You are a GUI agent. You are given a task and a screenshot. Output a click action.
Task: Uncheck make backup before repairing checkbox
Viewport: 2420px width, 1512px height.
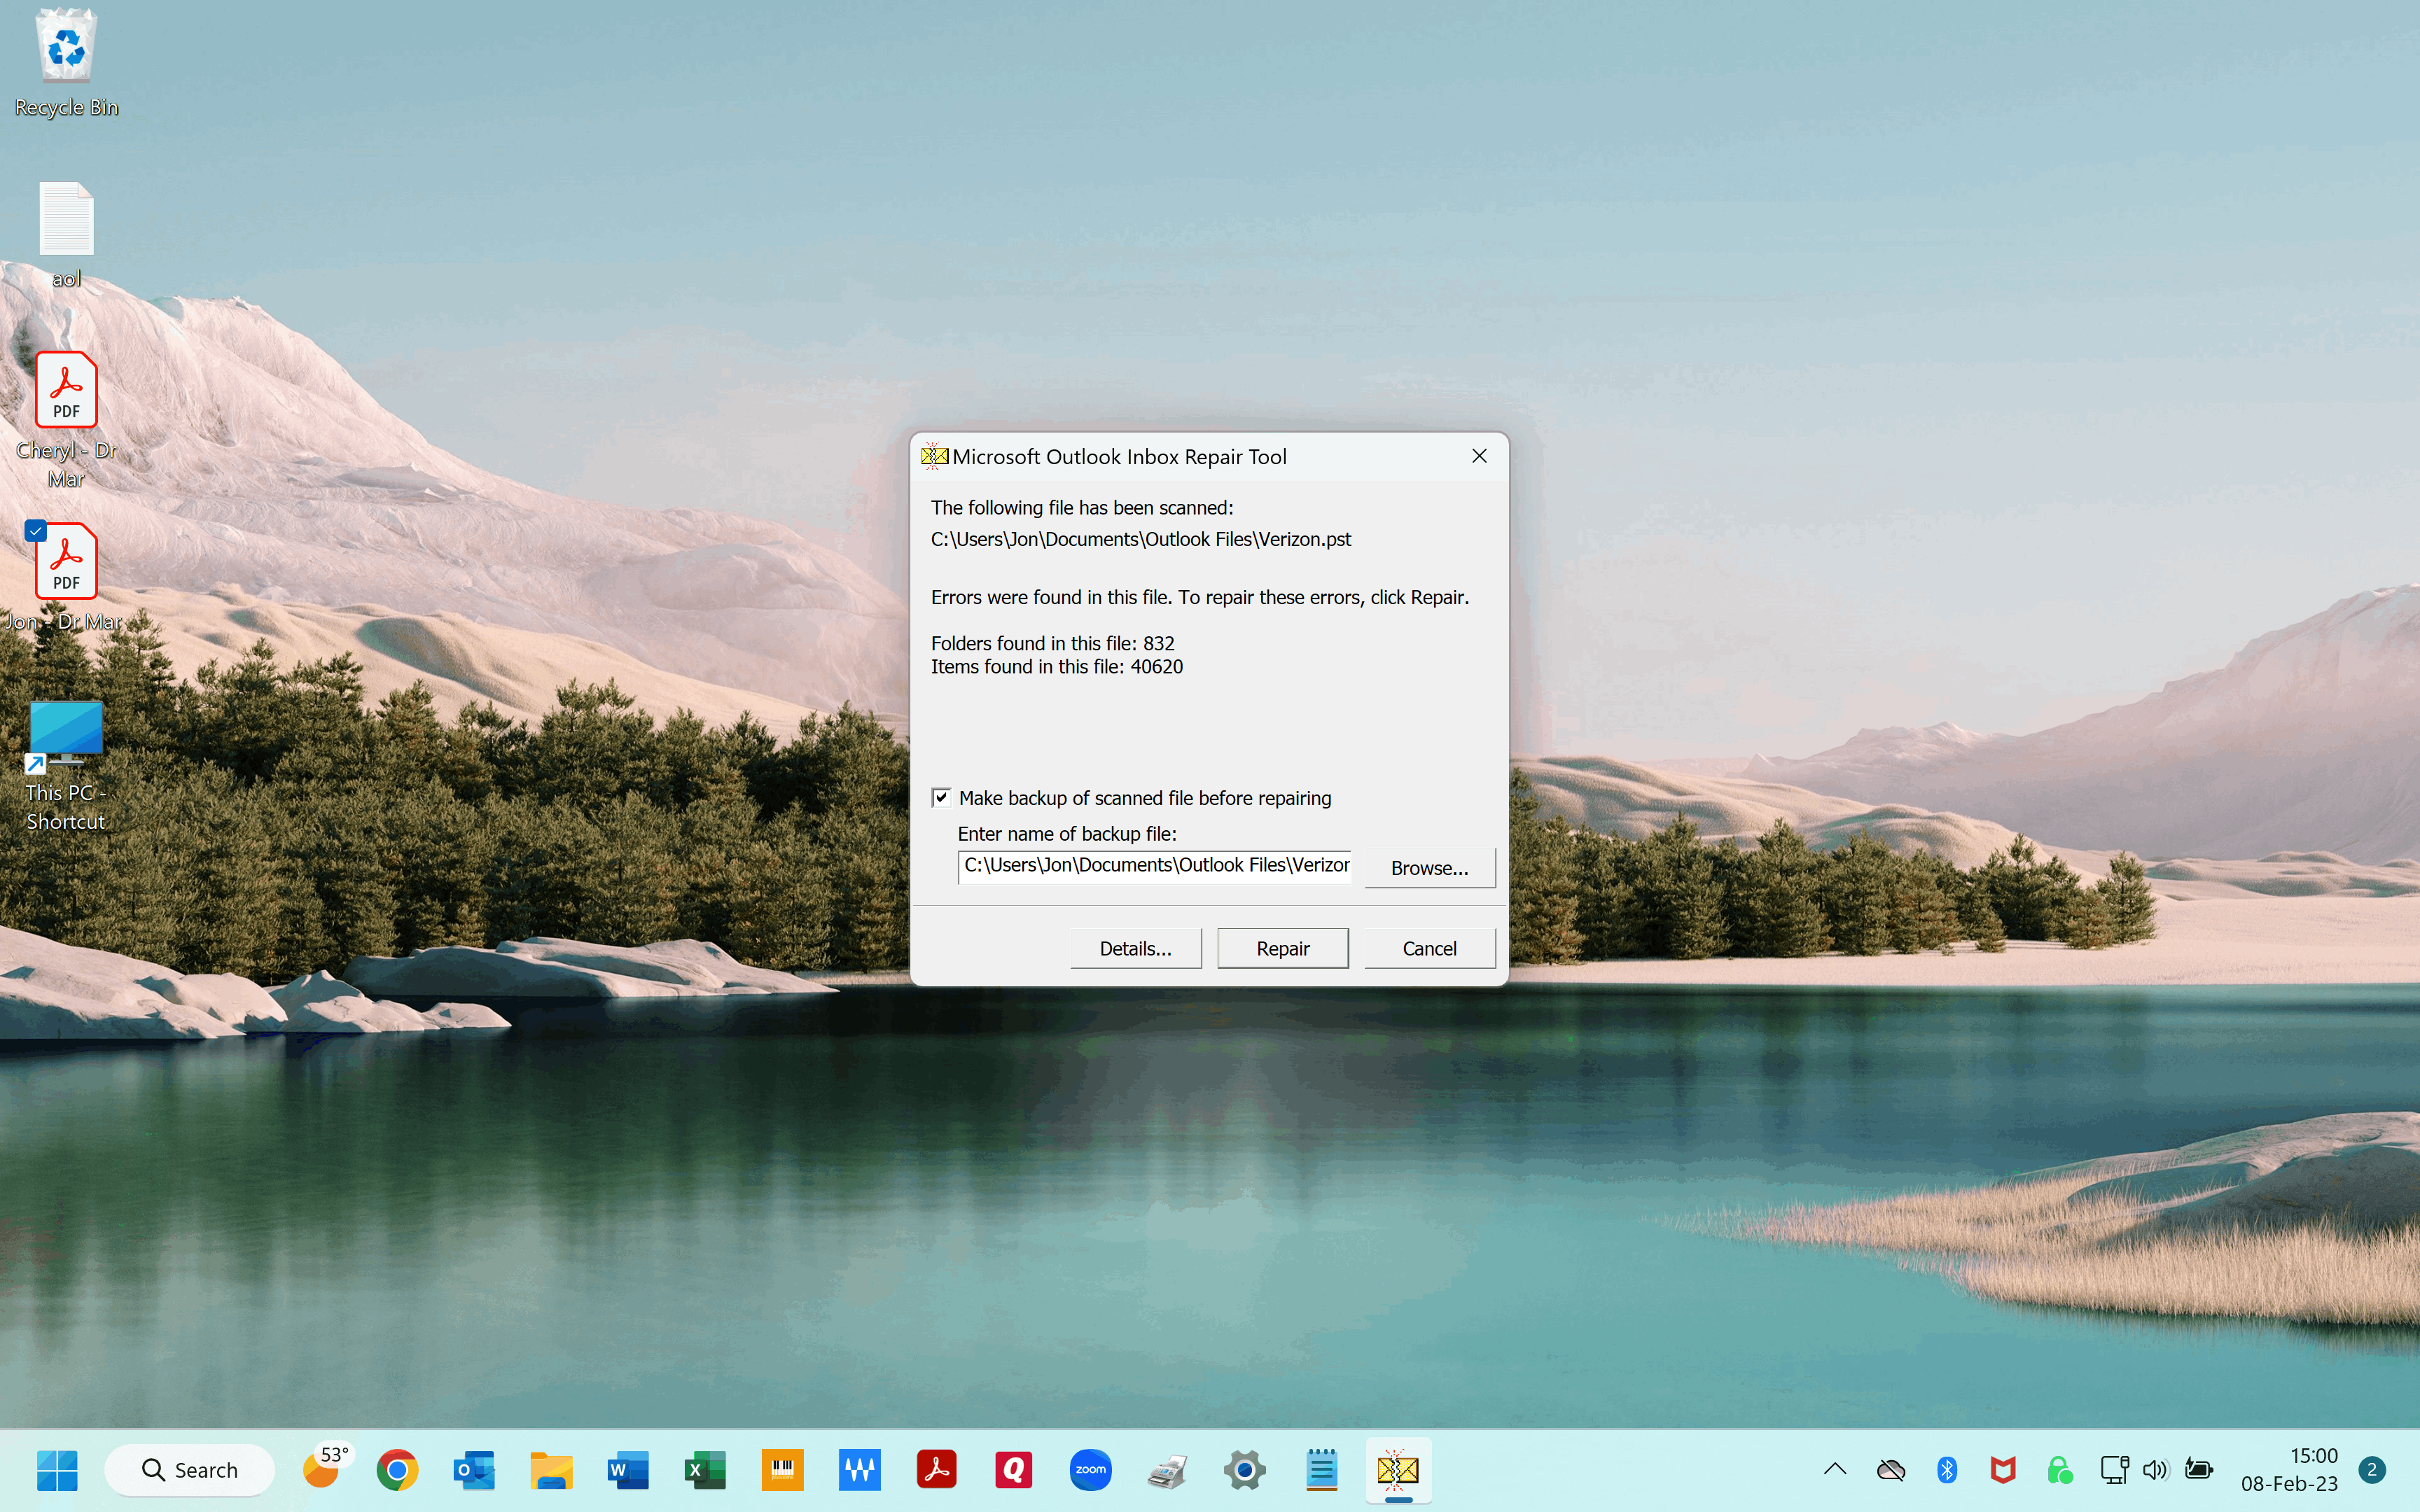(941, 797)
